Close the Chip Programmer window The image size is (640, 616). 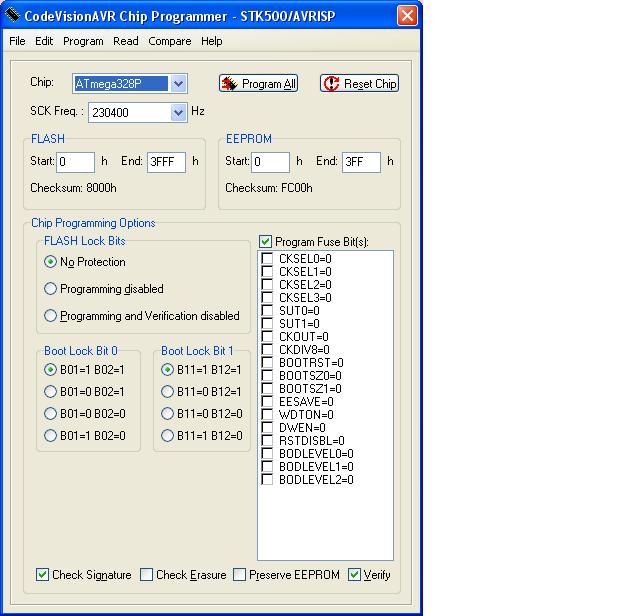pos(407,16)
